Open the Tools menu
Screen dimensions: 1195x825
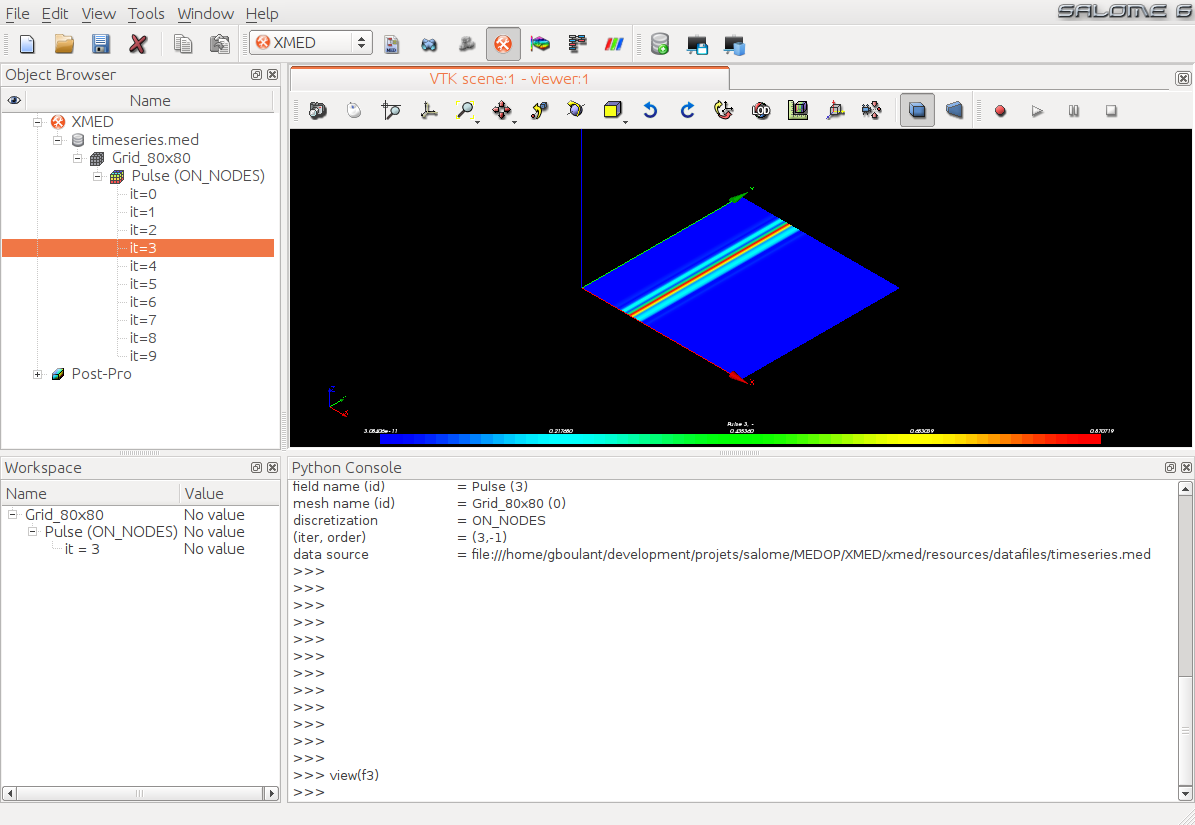[x=146, y=14]
